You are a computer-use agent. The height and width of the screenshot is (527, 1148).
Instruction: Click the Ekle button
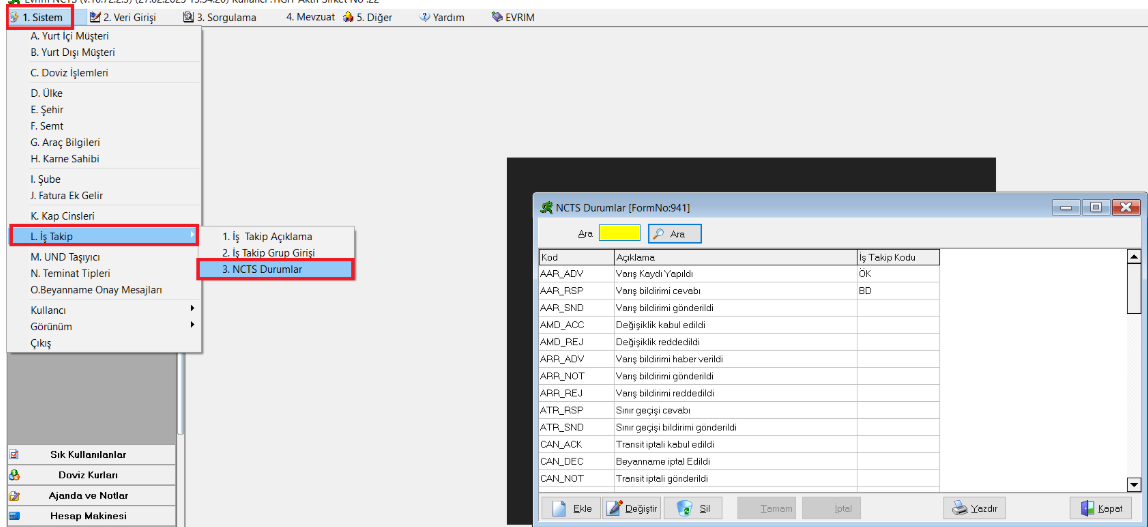tap(570, 507)
